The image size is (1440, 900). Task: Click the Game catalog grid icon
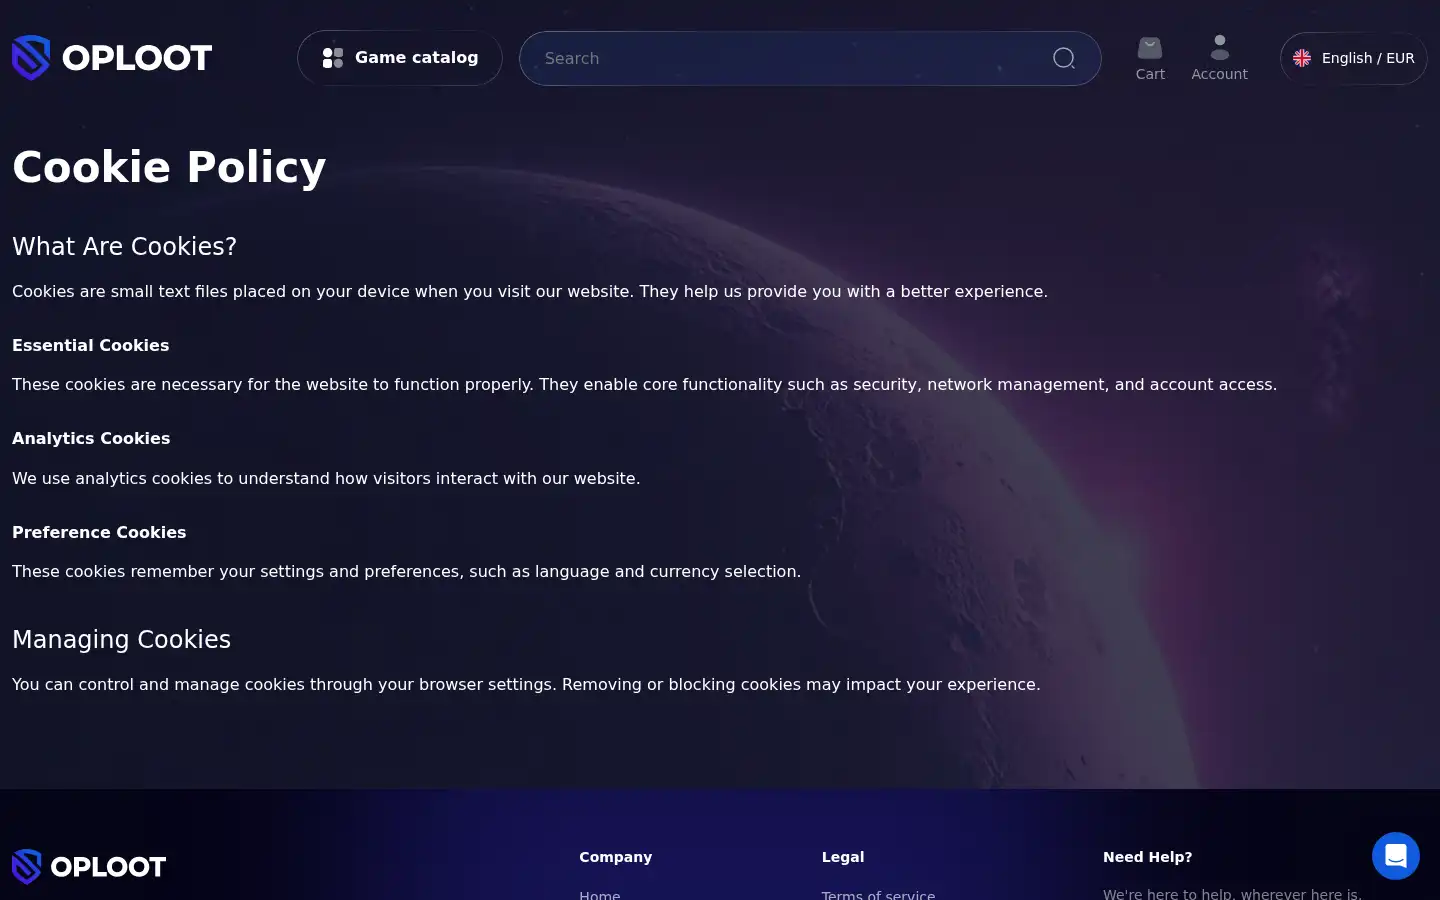click(333, 58)
